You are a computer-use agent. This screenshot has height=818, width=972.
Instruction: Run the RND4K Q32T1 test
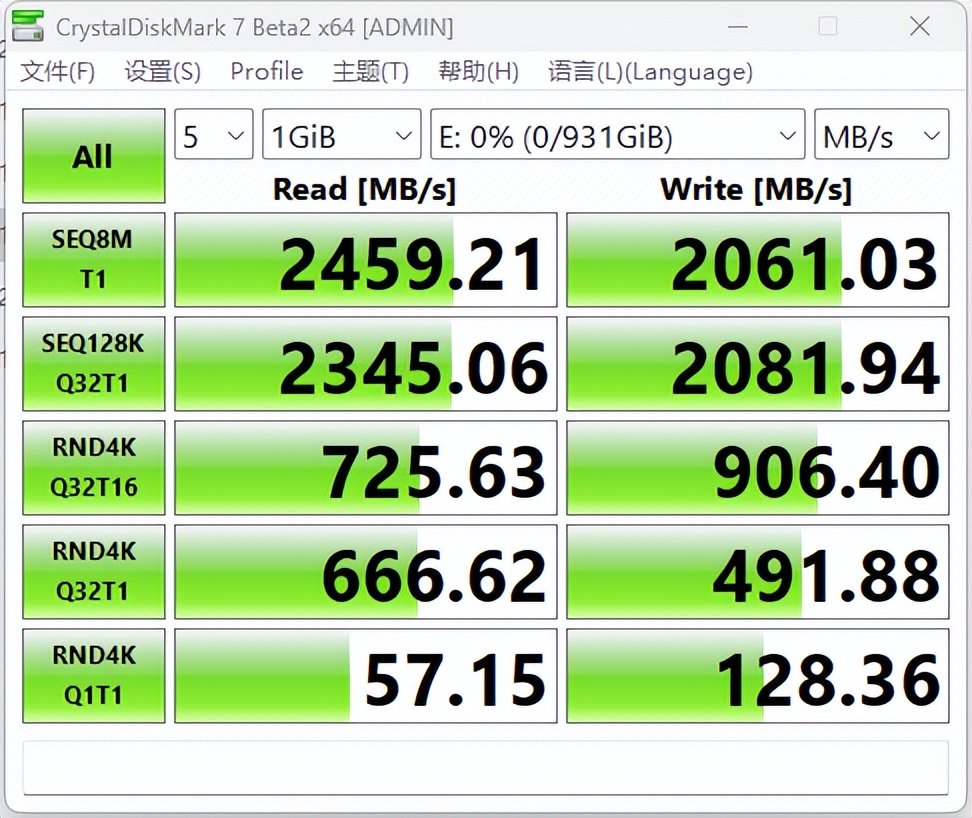[x=94, y=571]
